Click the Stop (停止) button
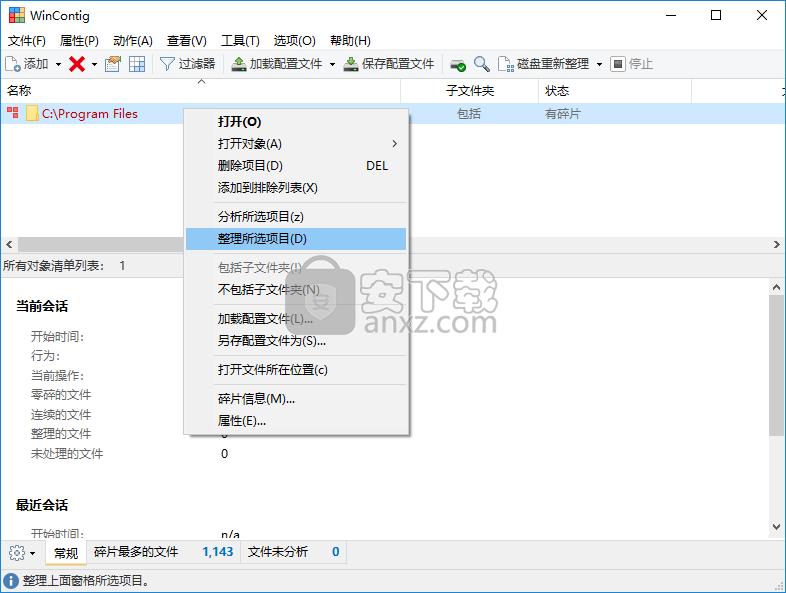Image resolution: width=786 pixels, height=593 pixels. click(x=632, y=64)
